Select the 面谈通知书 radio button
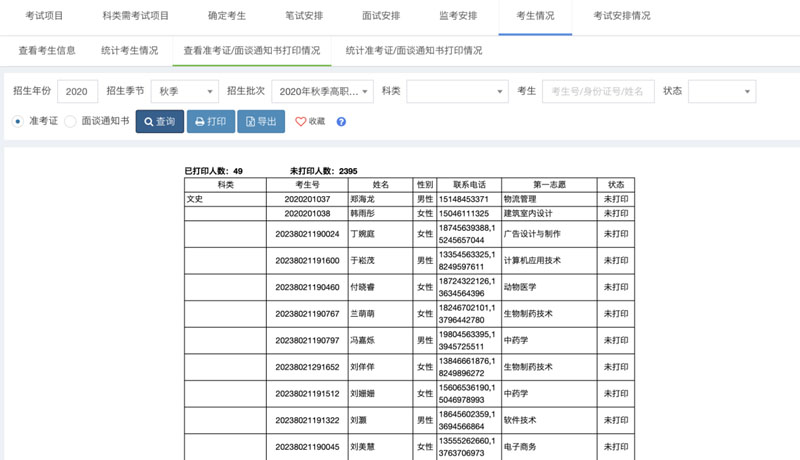 [x=70, y=121]
